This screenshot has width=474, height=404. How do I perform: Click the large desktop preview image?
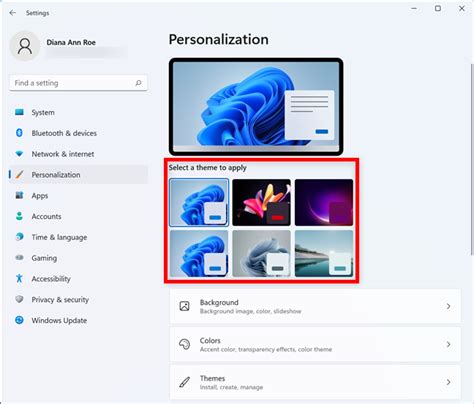[256, 107]
